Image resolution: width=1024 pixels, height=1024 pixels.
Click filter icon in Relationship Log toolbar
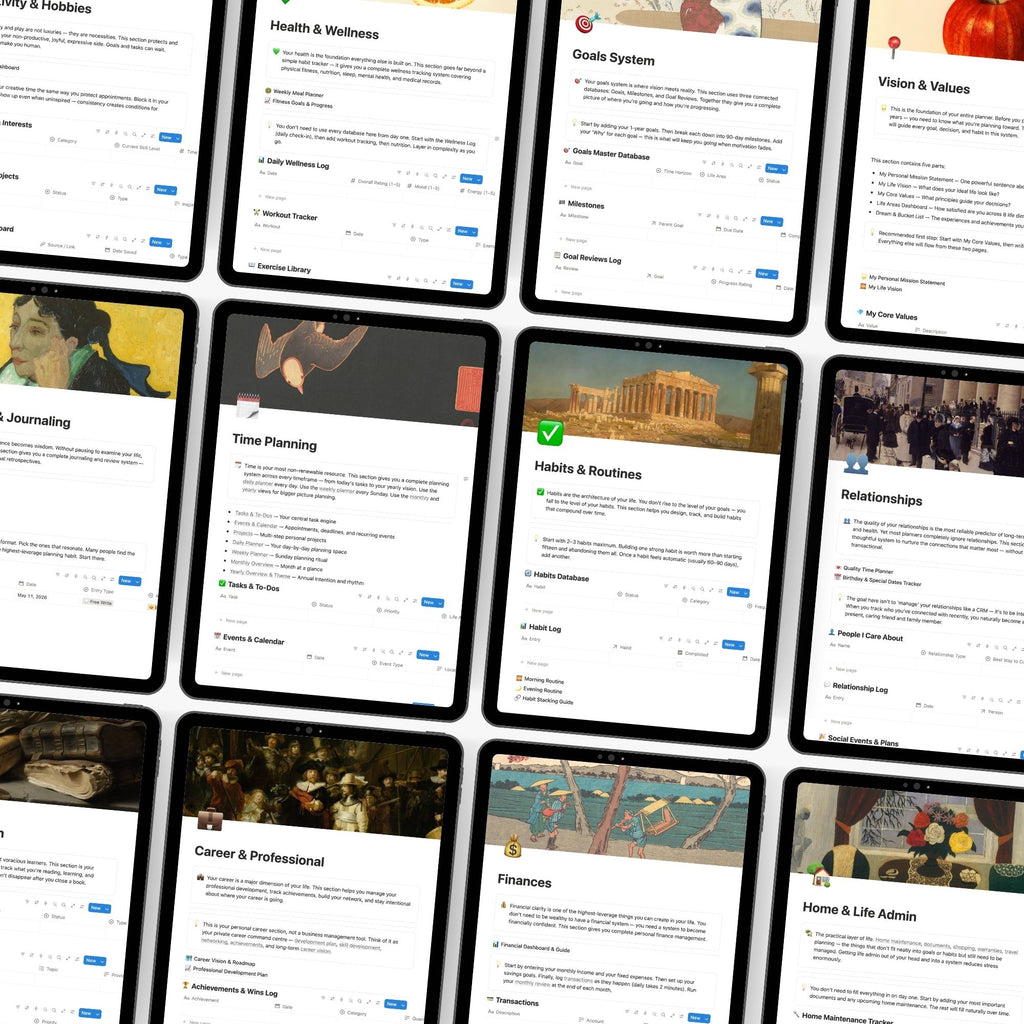964,697
